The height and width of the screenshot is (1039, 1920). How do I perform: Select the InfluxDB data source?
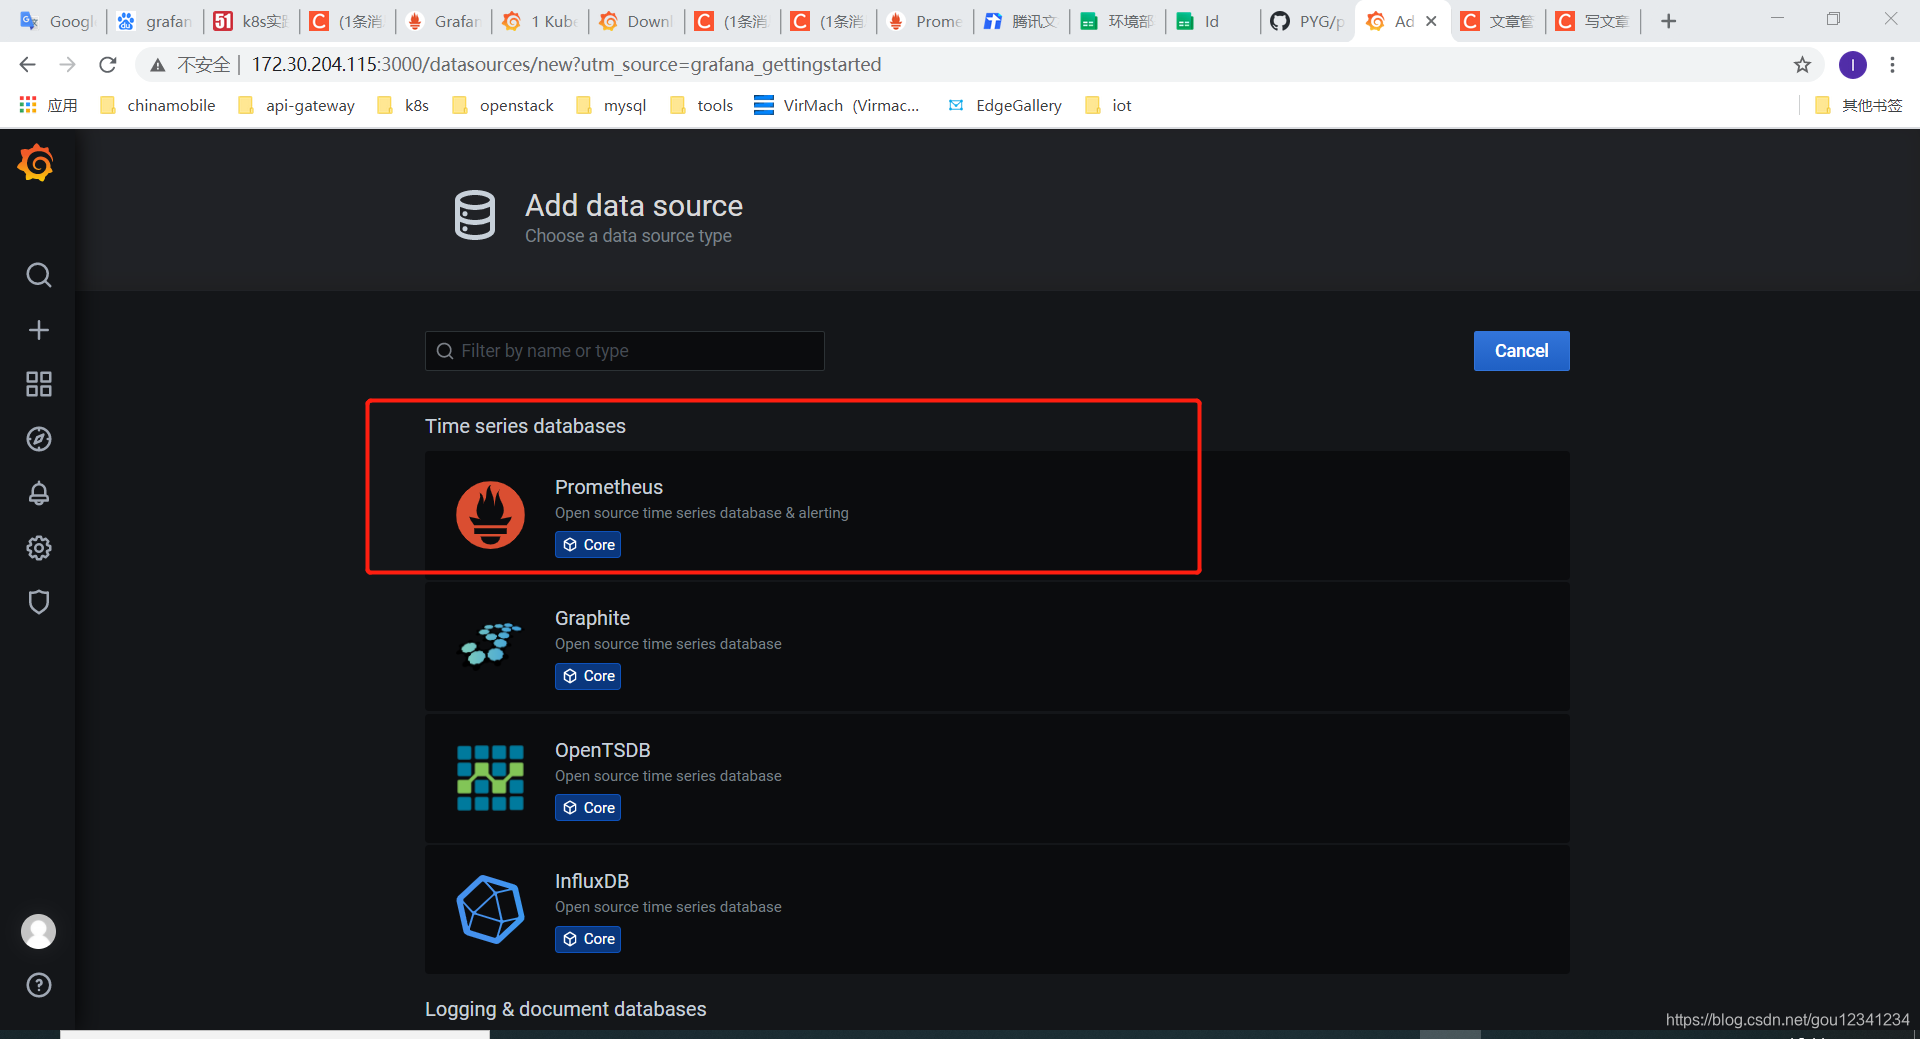click(x=997, y=909)
